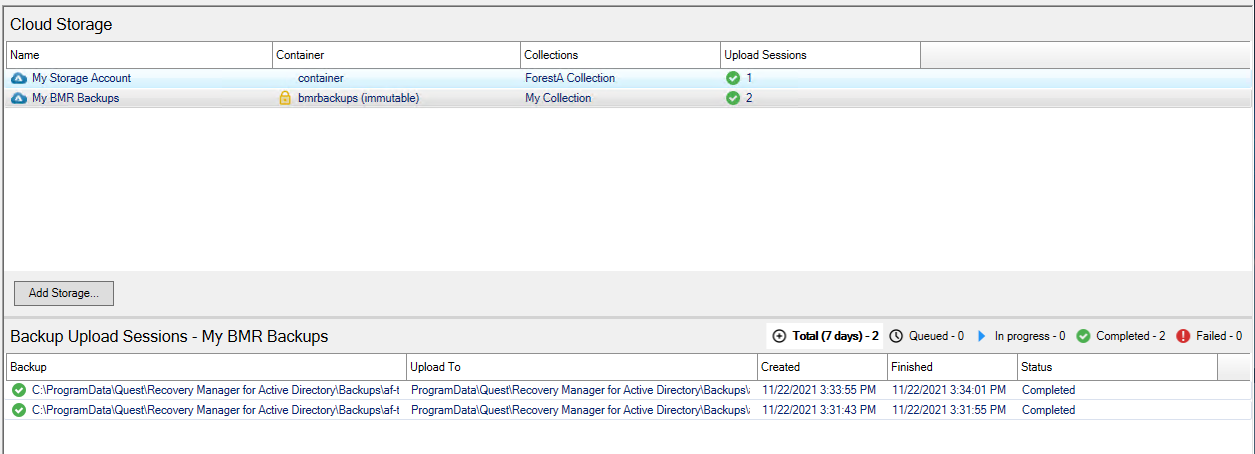Image resolution: width=1255 pixels, height=454 pixels.
Task: Sort cloud storage by Name column
Action: point(139,55)
